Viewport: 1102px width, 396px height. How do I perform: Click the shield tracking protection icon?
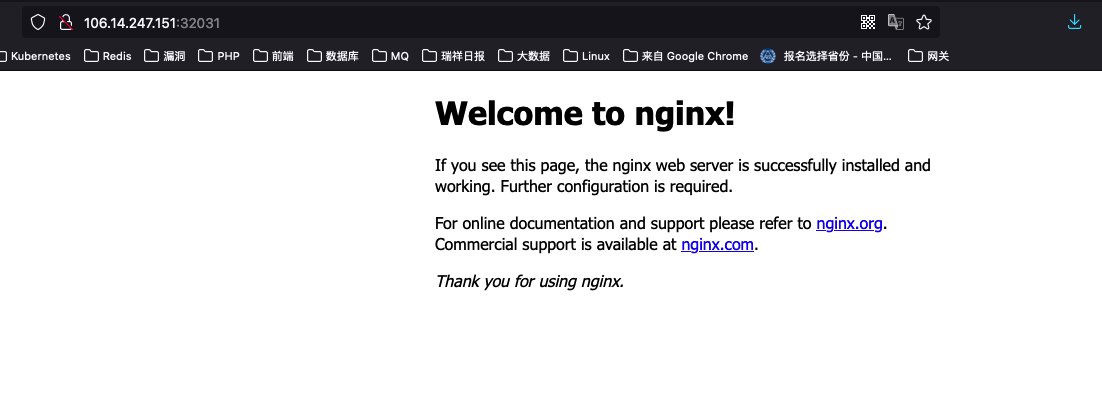[38, 23]
